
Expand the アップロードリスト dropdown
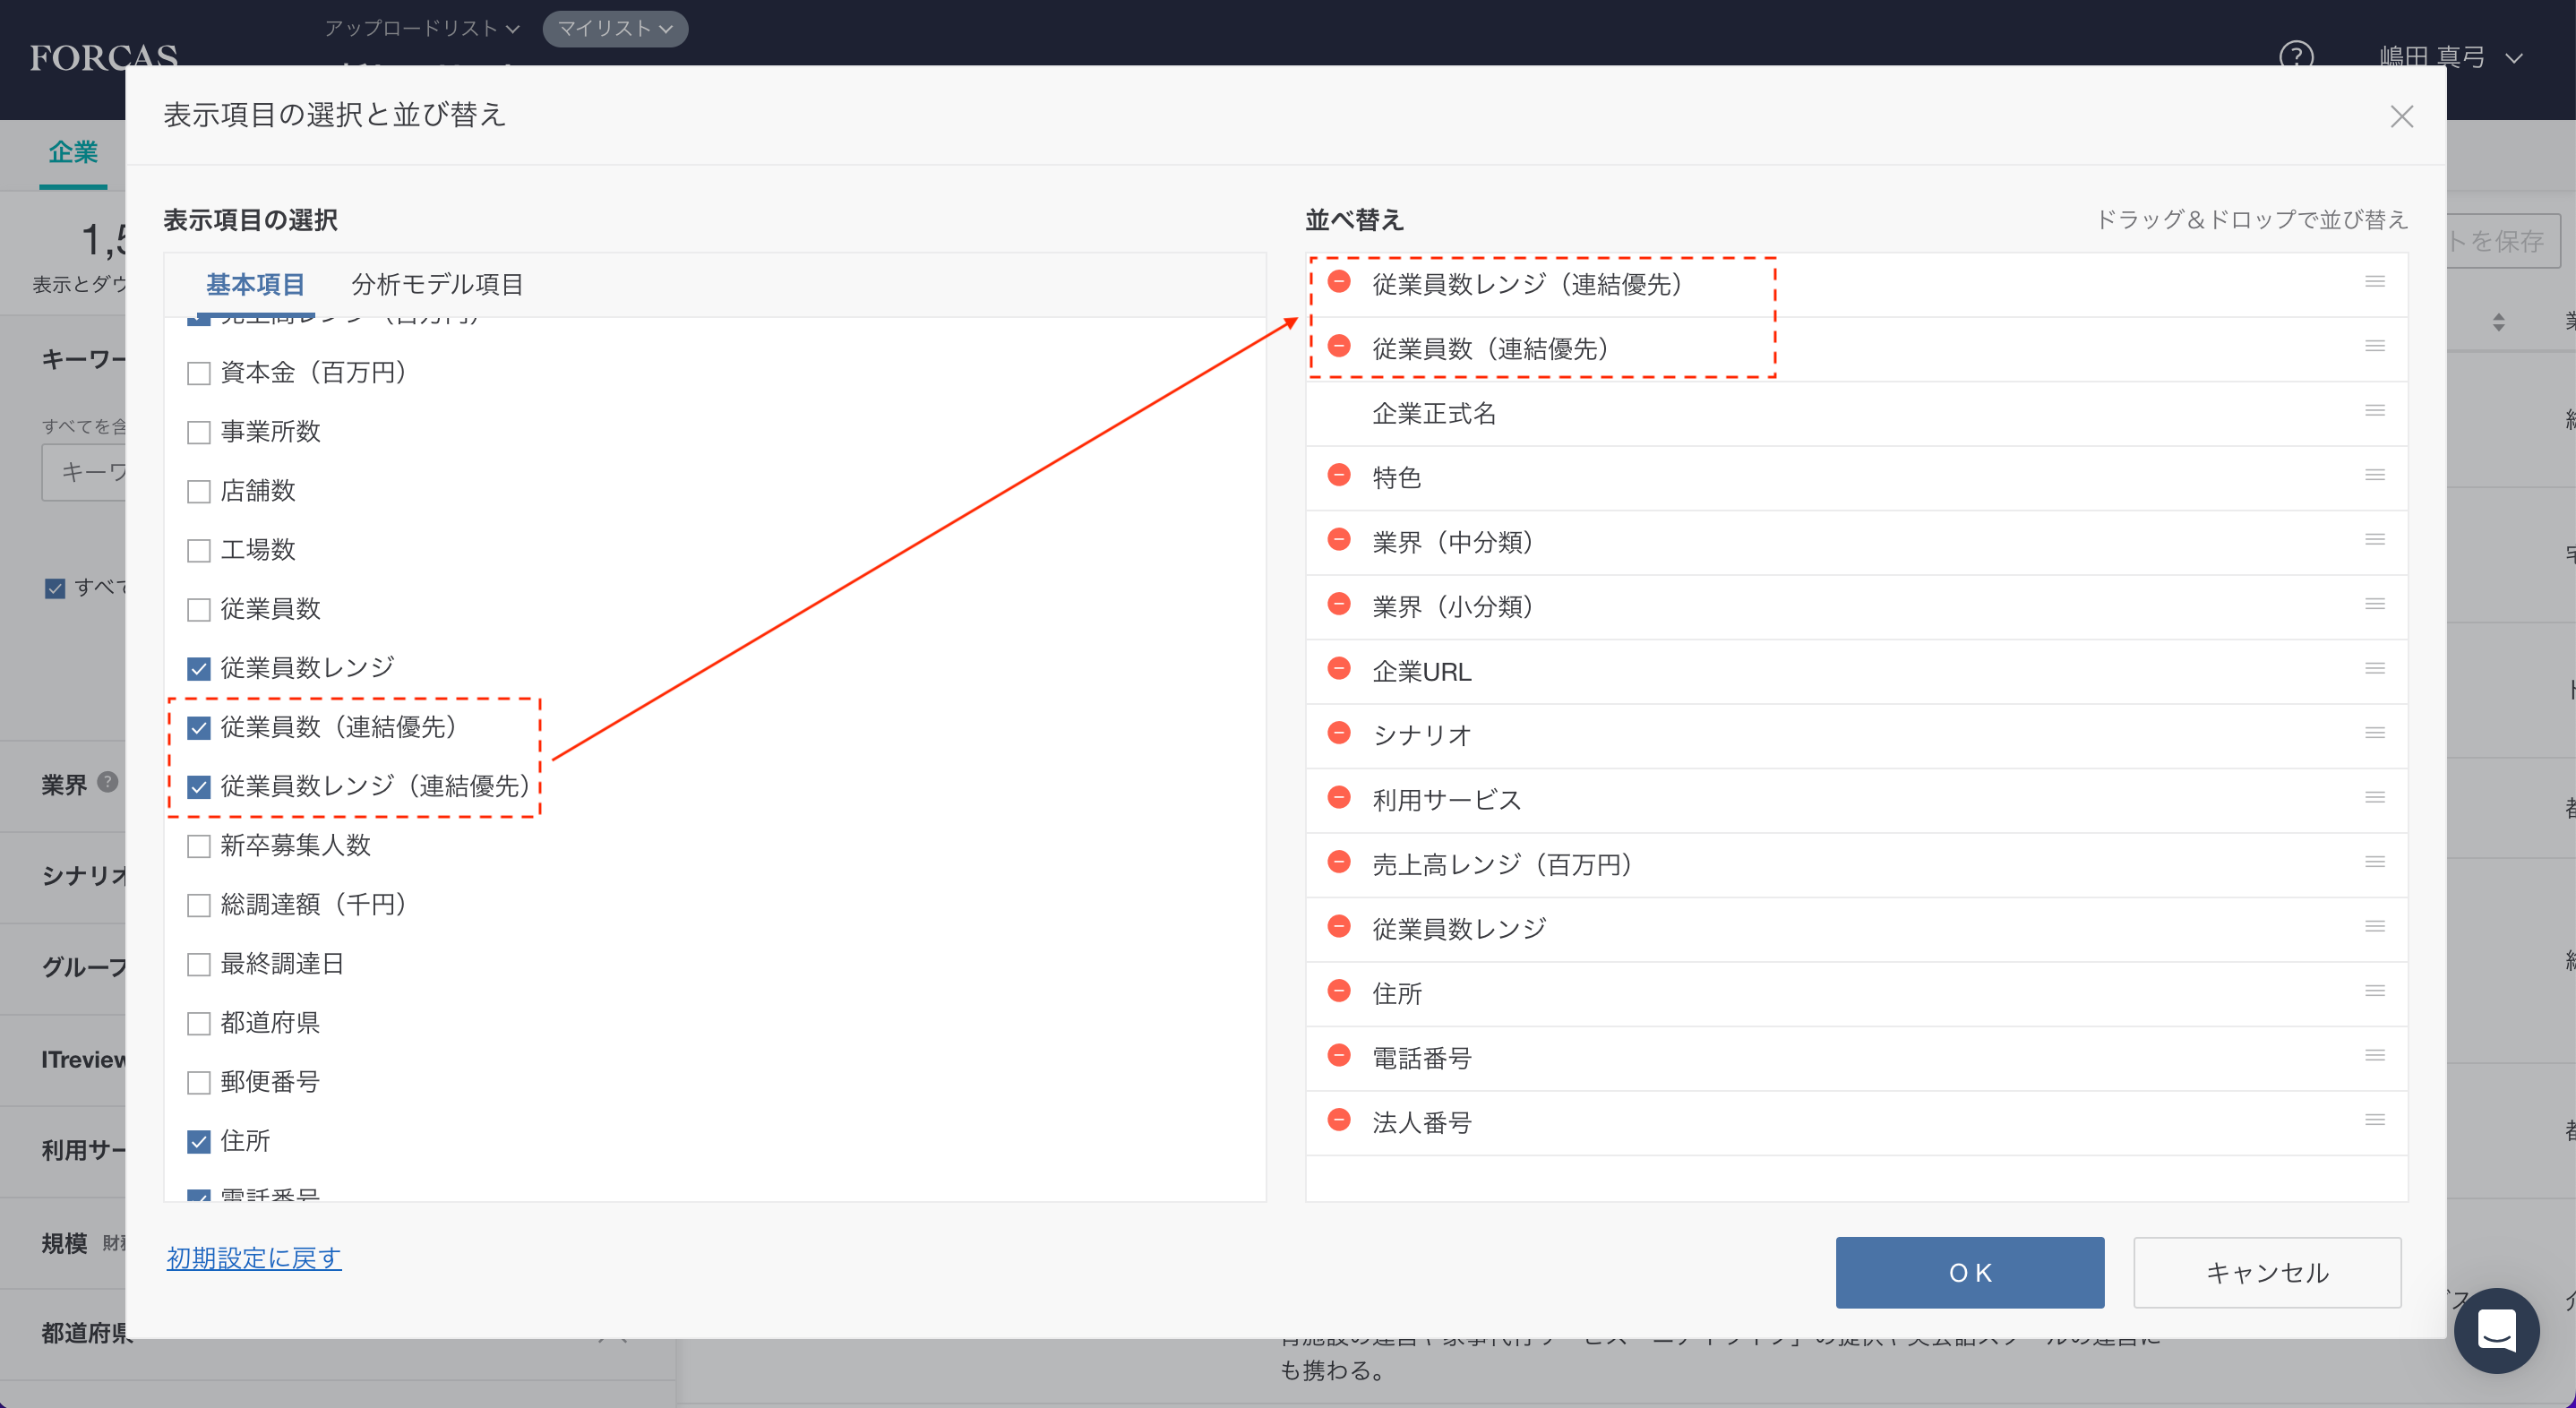point(421,29)
